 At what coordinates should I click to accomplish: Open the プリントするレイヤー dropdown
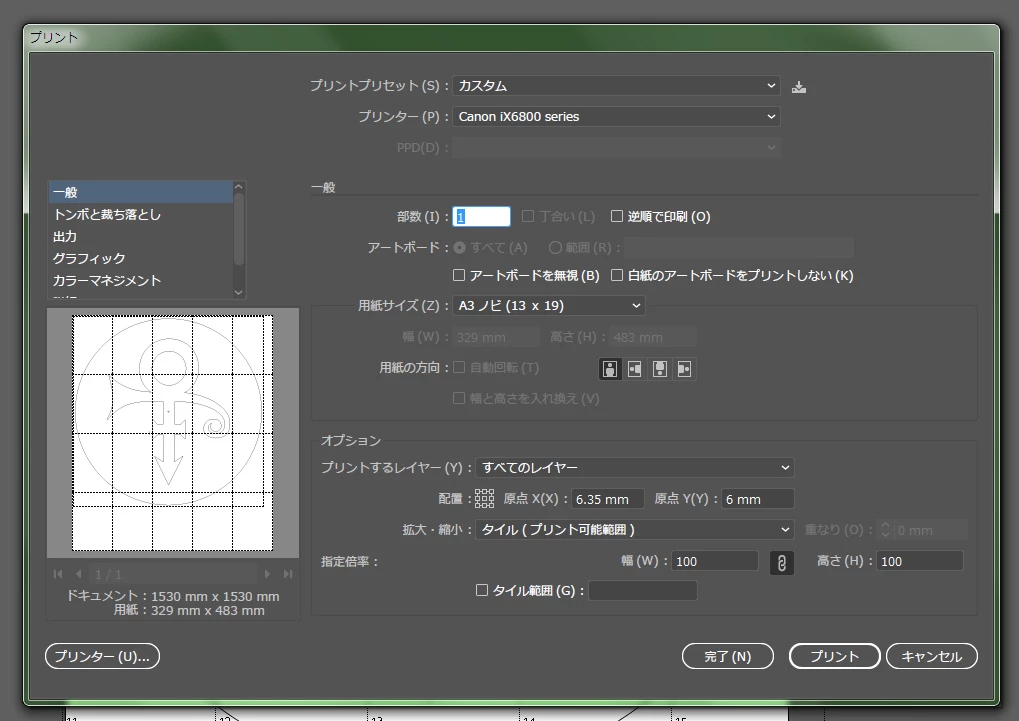(x=635, y=467)
